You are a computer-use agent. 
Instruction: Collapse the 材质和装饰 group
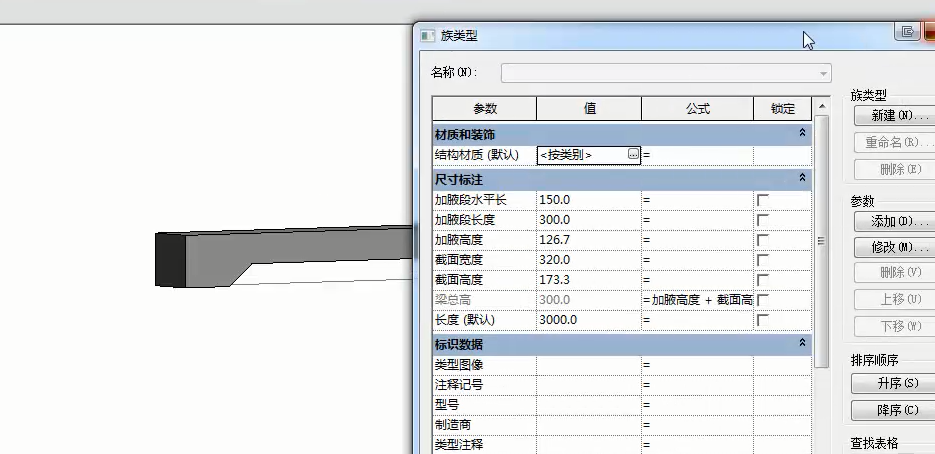(x=802, y=133)
